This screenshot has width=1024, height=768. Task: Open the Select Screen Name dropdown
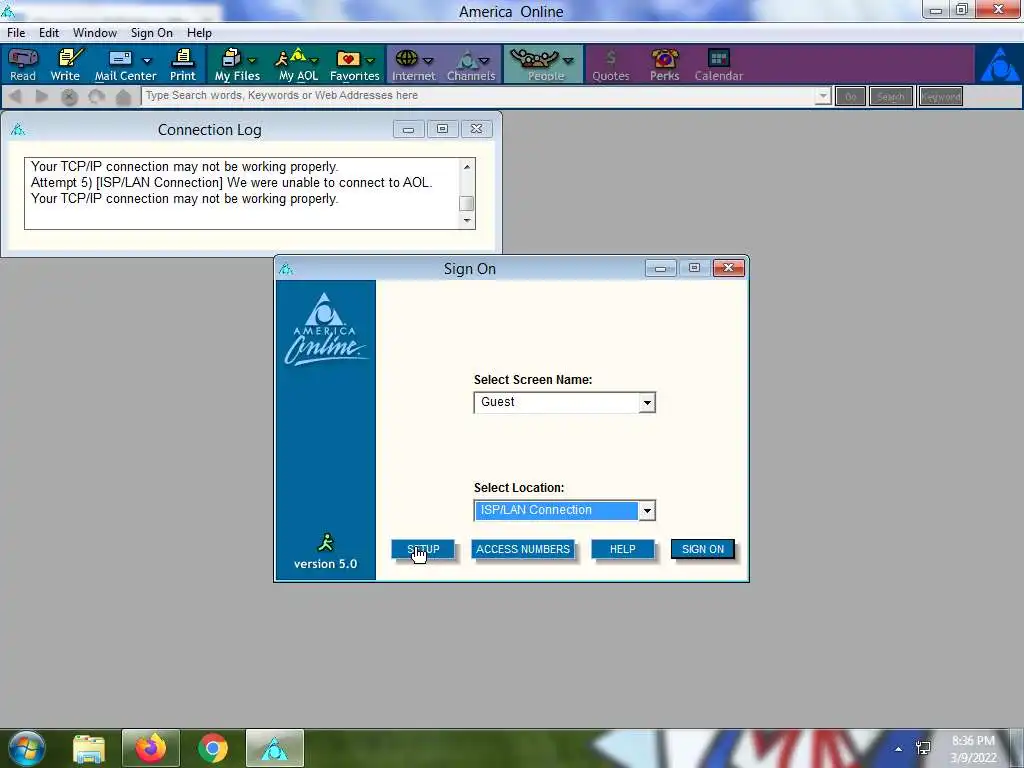pos(647,402)
